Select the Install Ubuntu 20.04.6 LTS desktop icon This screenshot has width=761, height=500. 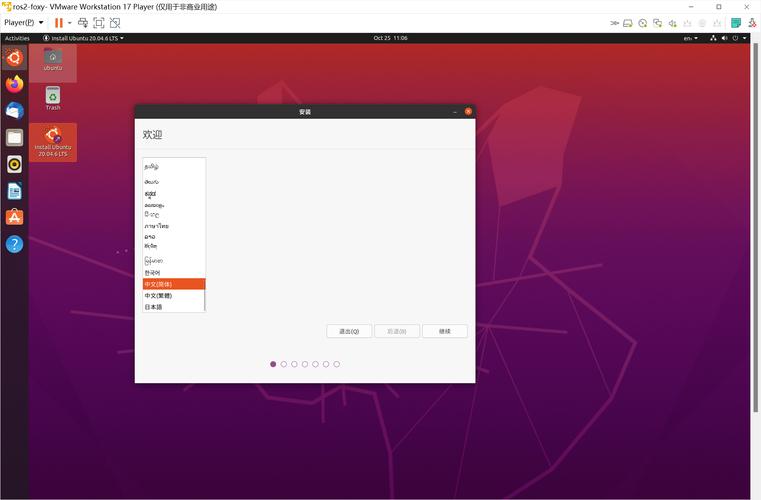tap(53, 142)
